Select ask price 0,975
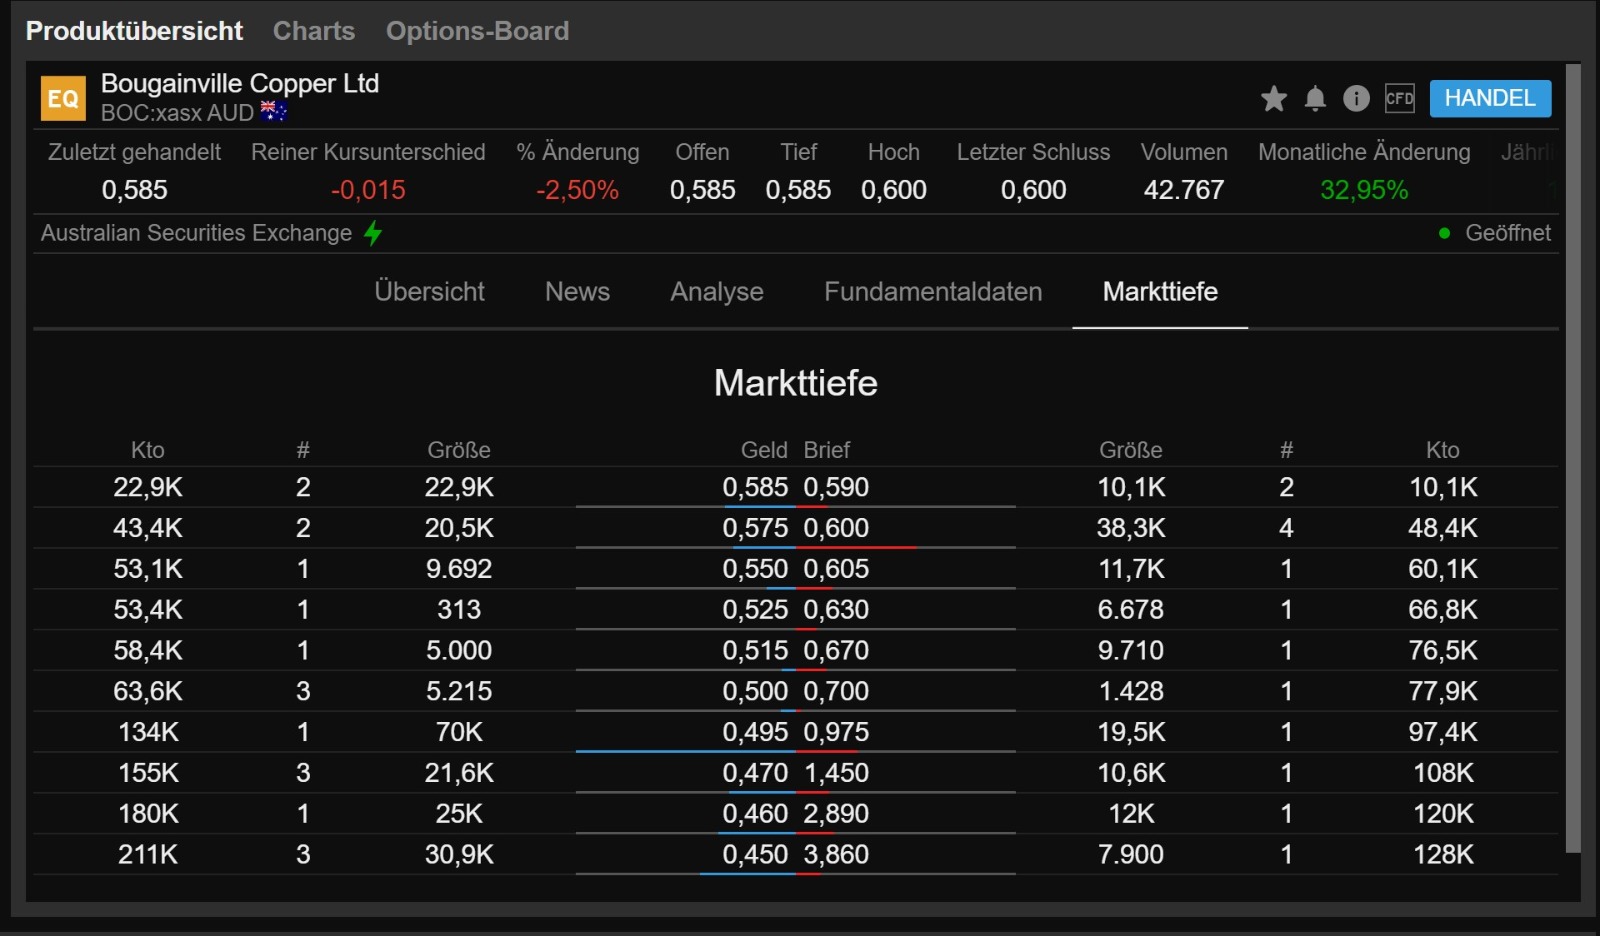The width and height of the screenshot is (1600, 936). [836, 732]
